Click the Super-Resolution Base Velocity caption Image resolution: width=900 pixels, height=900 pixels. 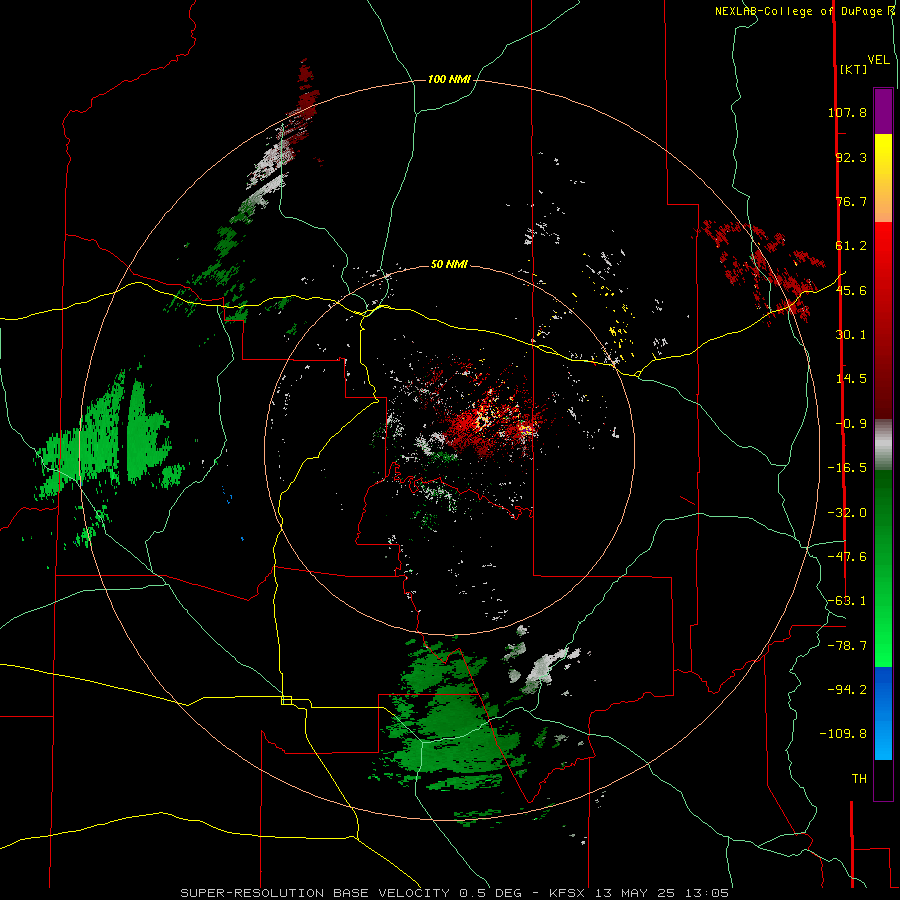pyautogui.click(x=455, y=893)
